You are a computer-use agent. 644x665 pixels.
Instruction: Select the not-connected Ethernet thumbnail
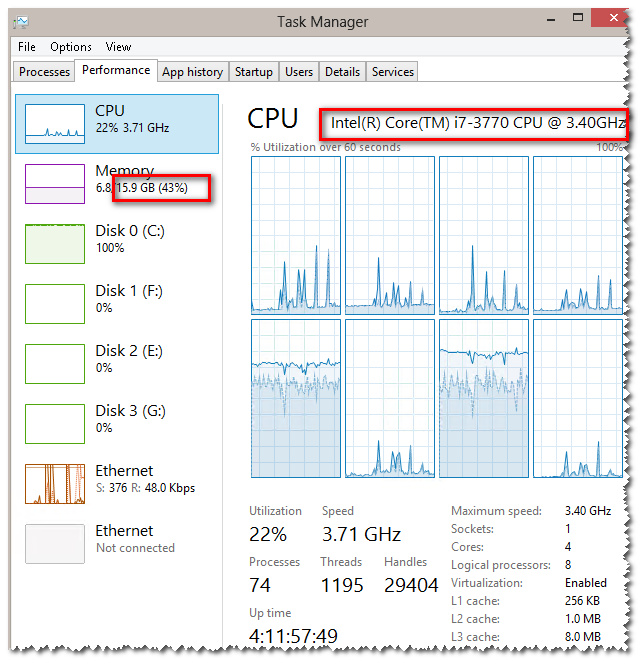coord(55,544)
